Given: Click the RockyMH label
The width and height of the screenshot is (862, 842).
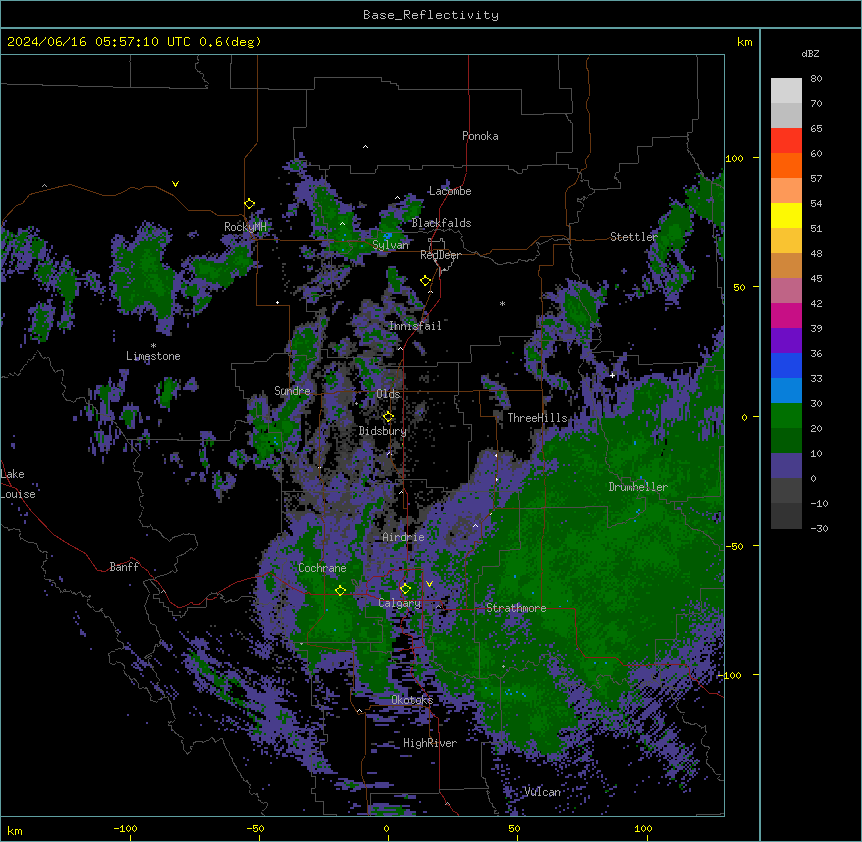Looking at the screenshot, I should [x=245, y=226].
